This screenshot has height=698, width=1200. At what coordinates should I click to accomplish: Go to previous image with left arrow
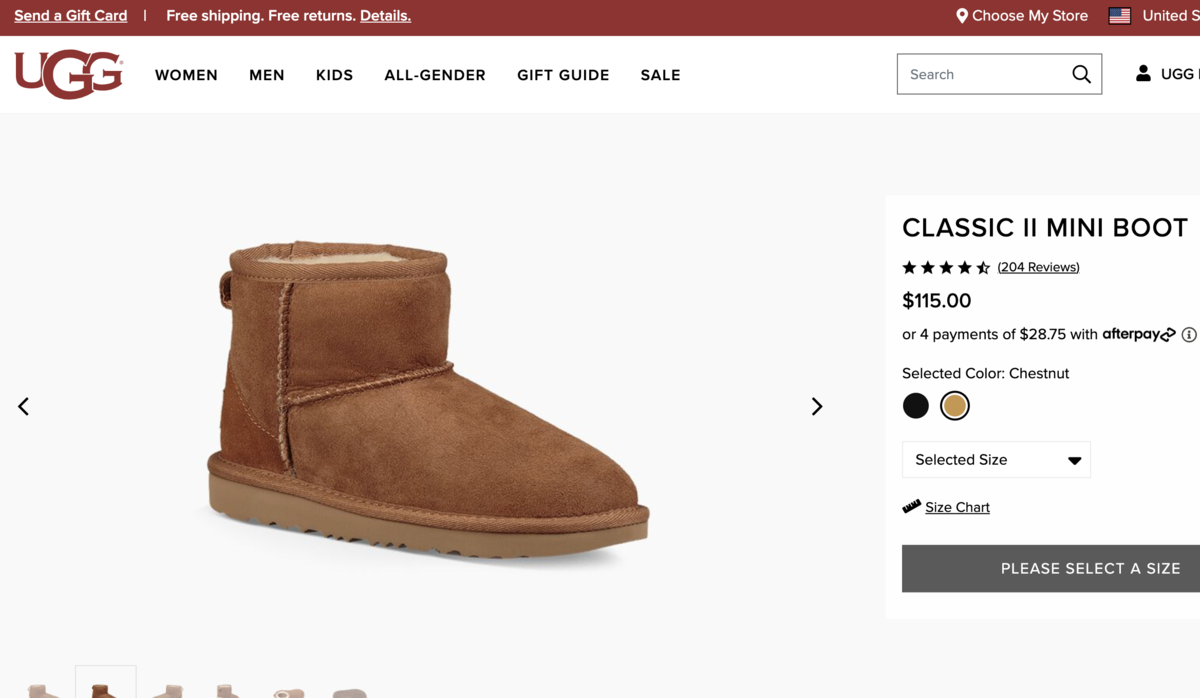click(23, 406)
